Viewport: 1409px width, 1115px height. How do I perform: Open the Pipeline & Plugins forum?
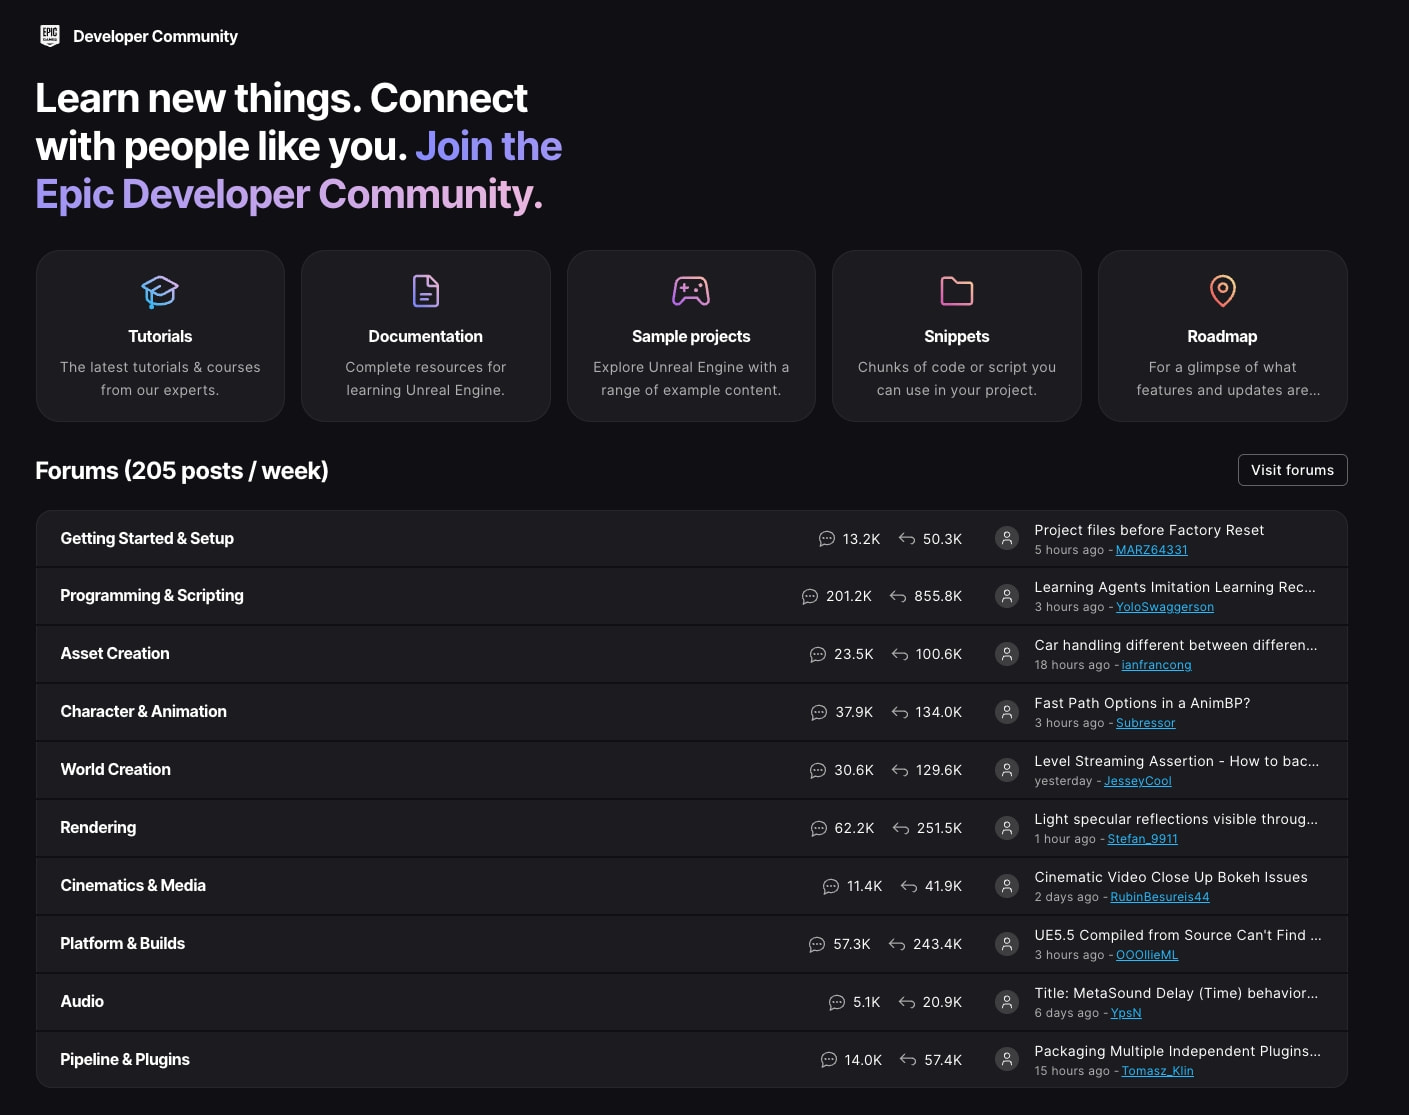(x=125, y=1060)
